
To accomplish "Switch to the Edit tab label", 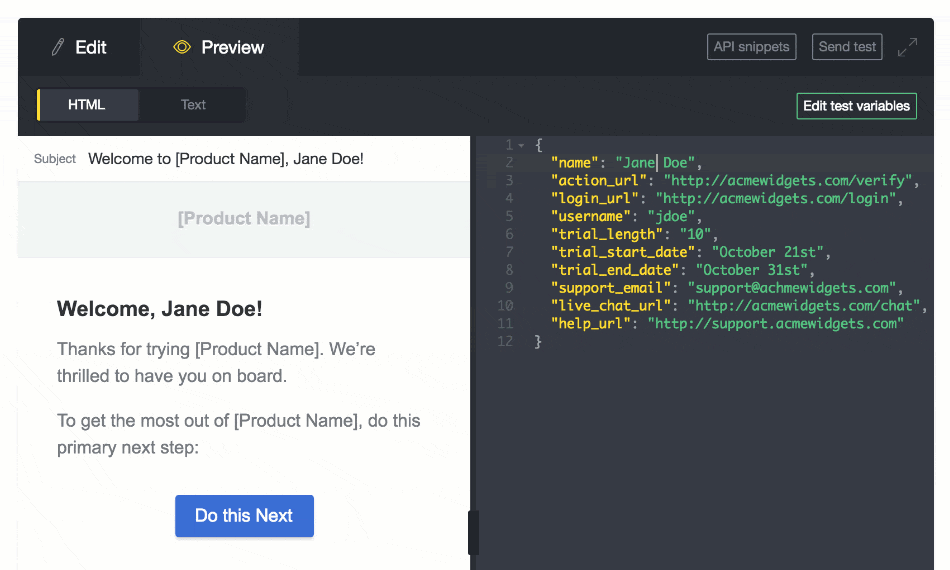I will [90, 47].
